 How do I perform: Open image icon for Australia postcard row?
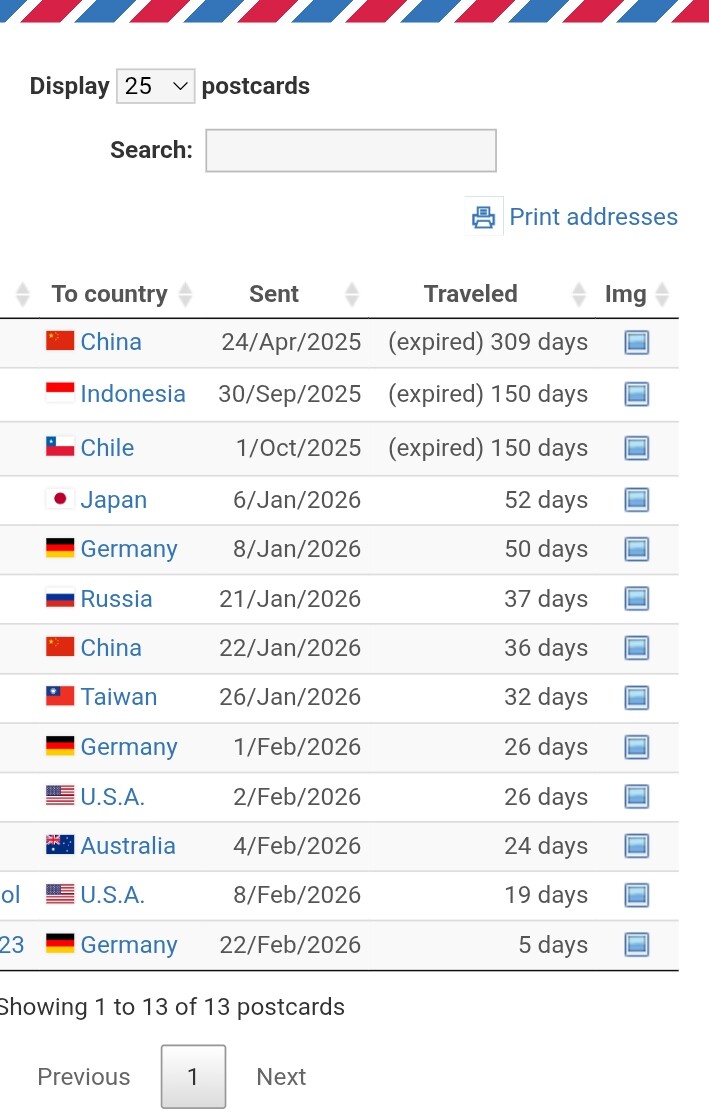pos(637,846)
